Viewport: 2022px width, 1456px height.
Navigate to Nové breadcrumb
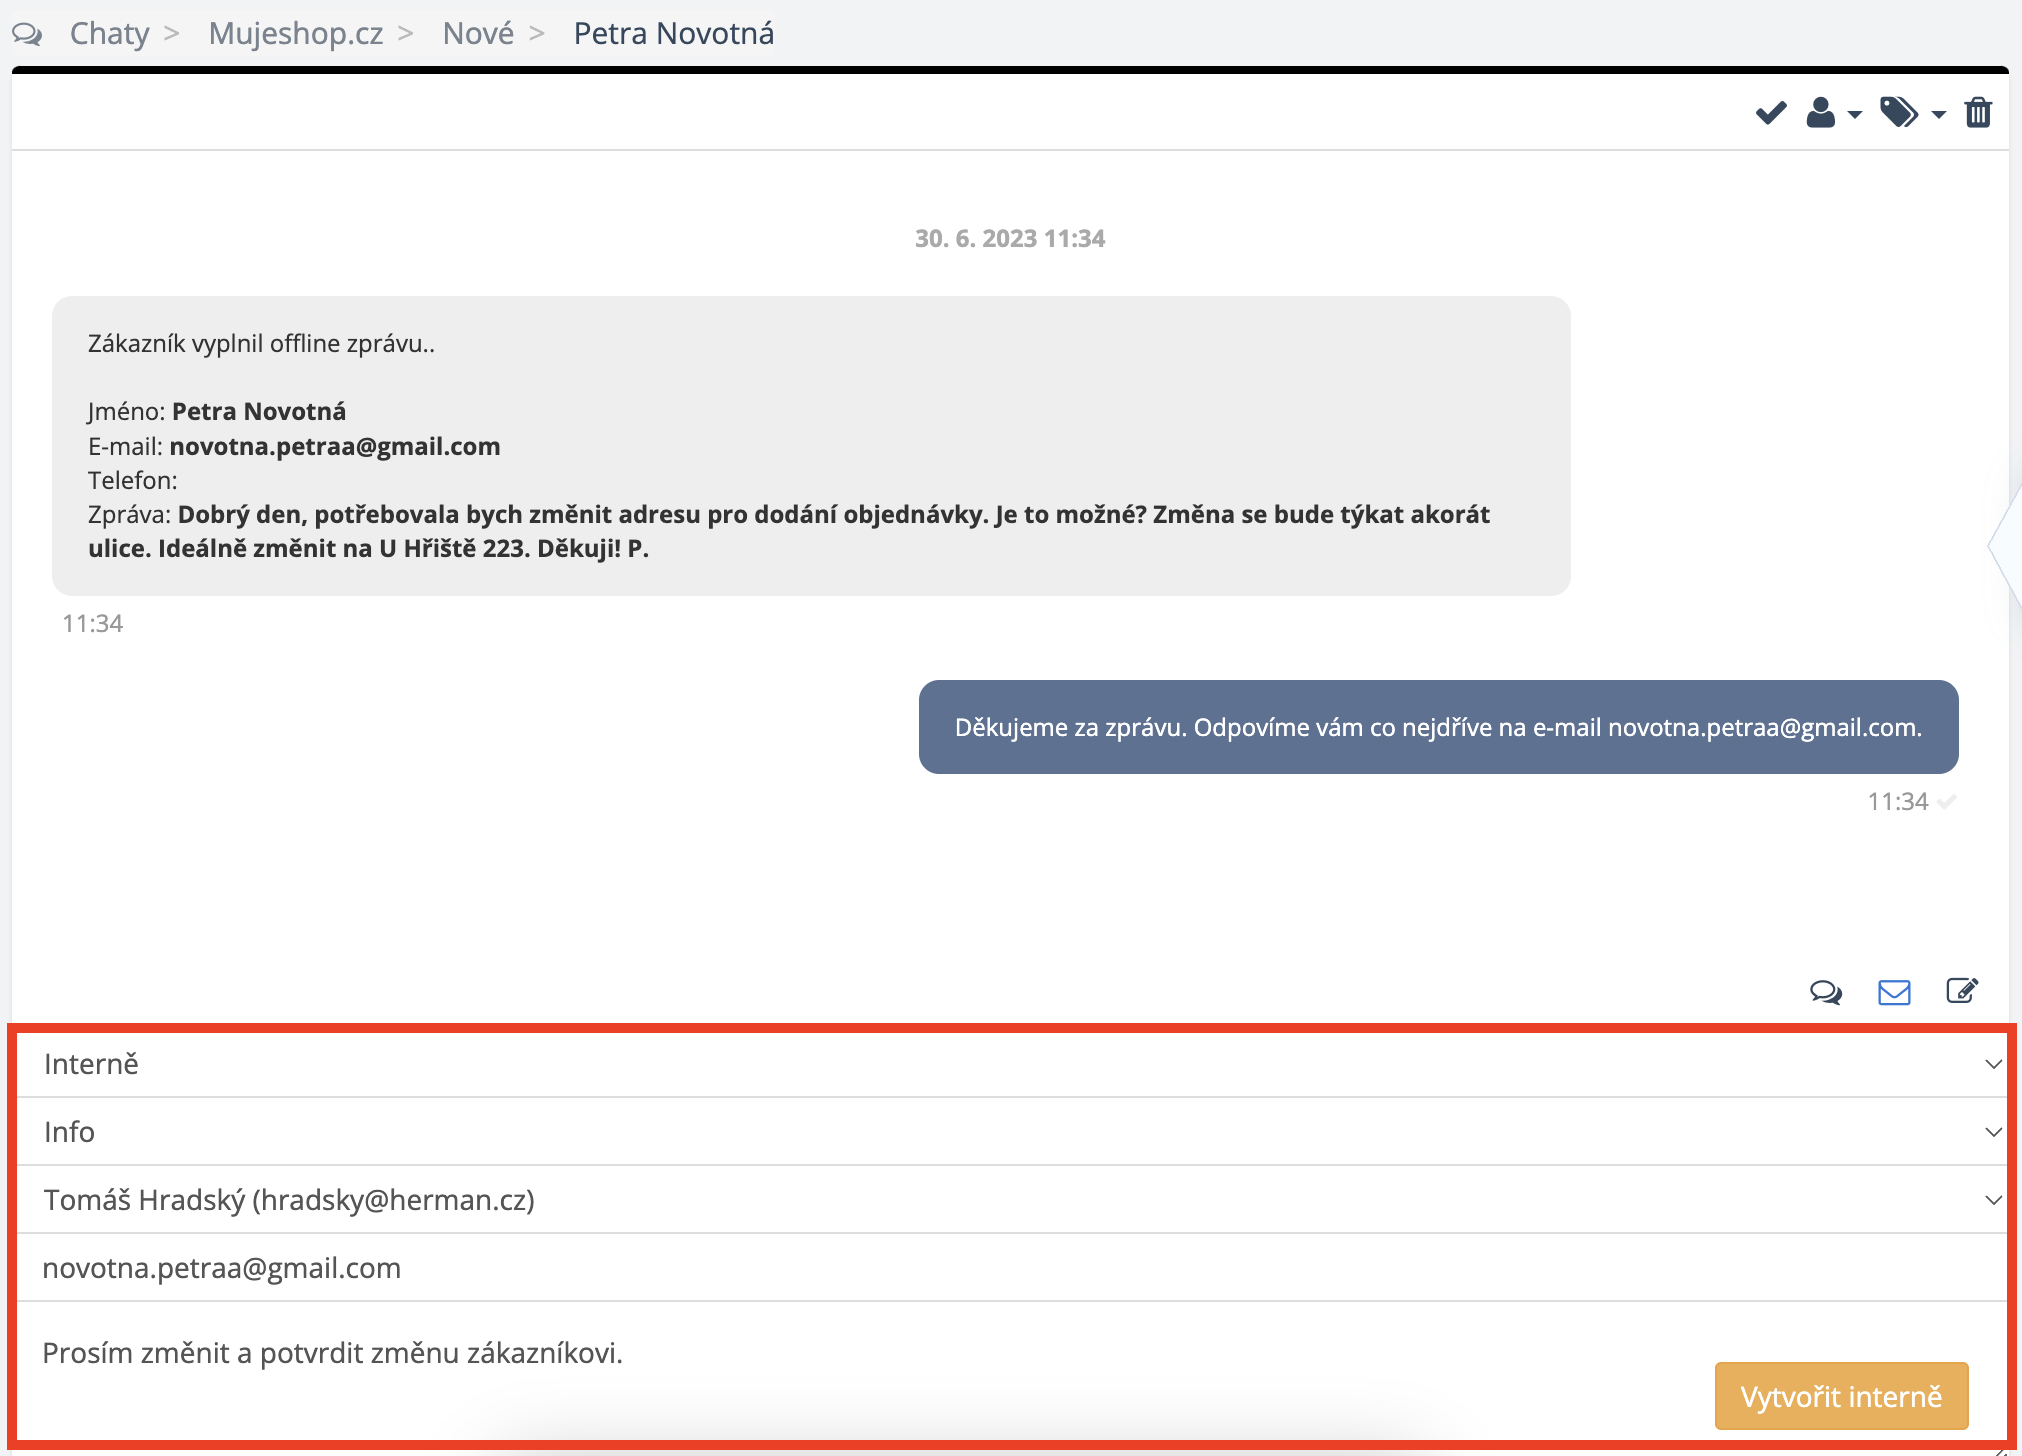pyautogui.click(x=478, y=34)
